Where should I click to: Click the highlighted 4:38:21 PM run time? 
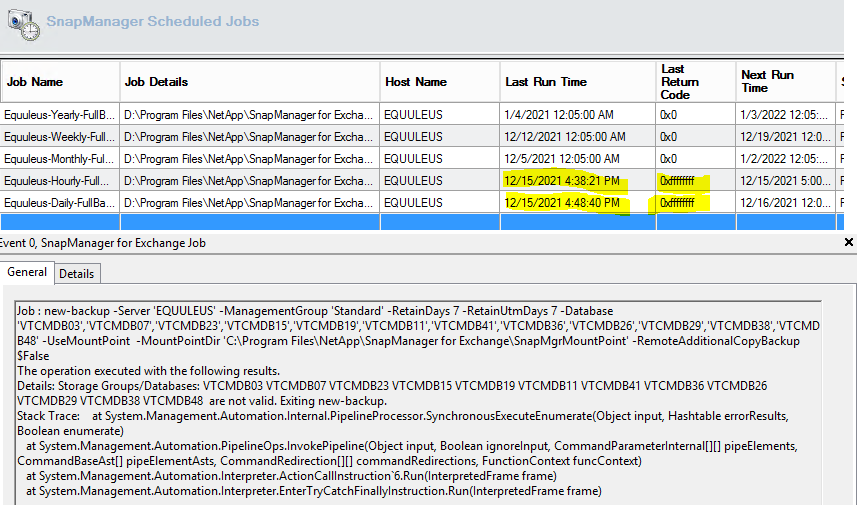click(x=562, y=181)
